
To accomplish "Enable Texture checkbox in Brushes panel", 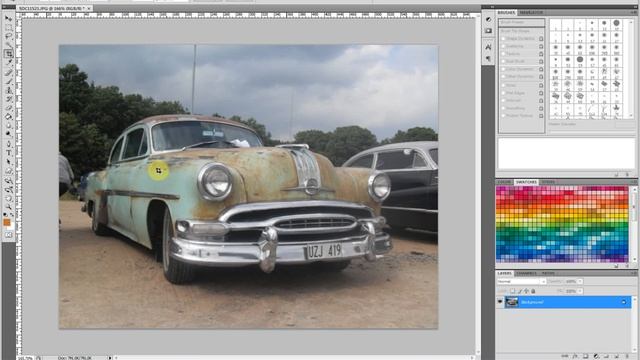I will coord(503,54).
